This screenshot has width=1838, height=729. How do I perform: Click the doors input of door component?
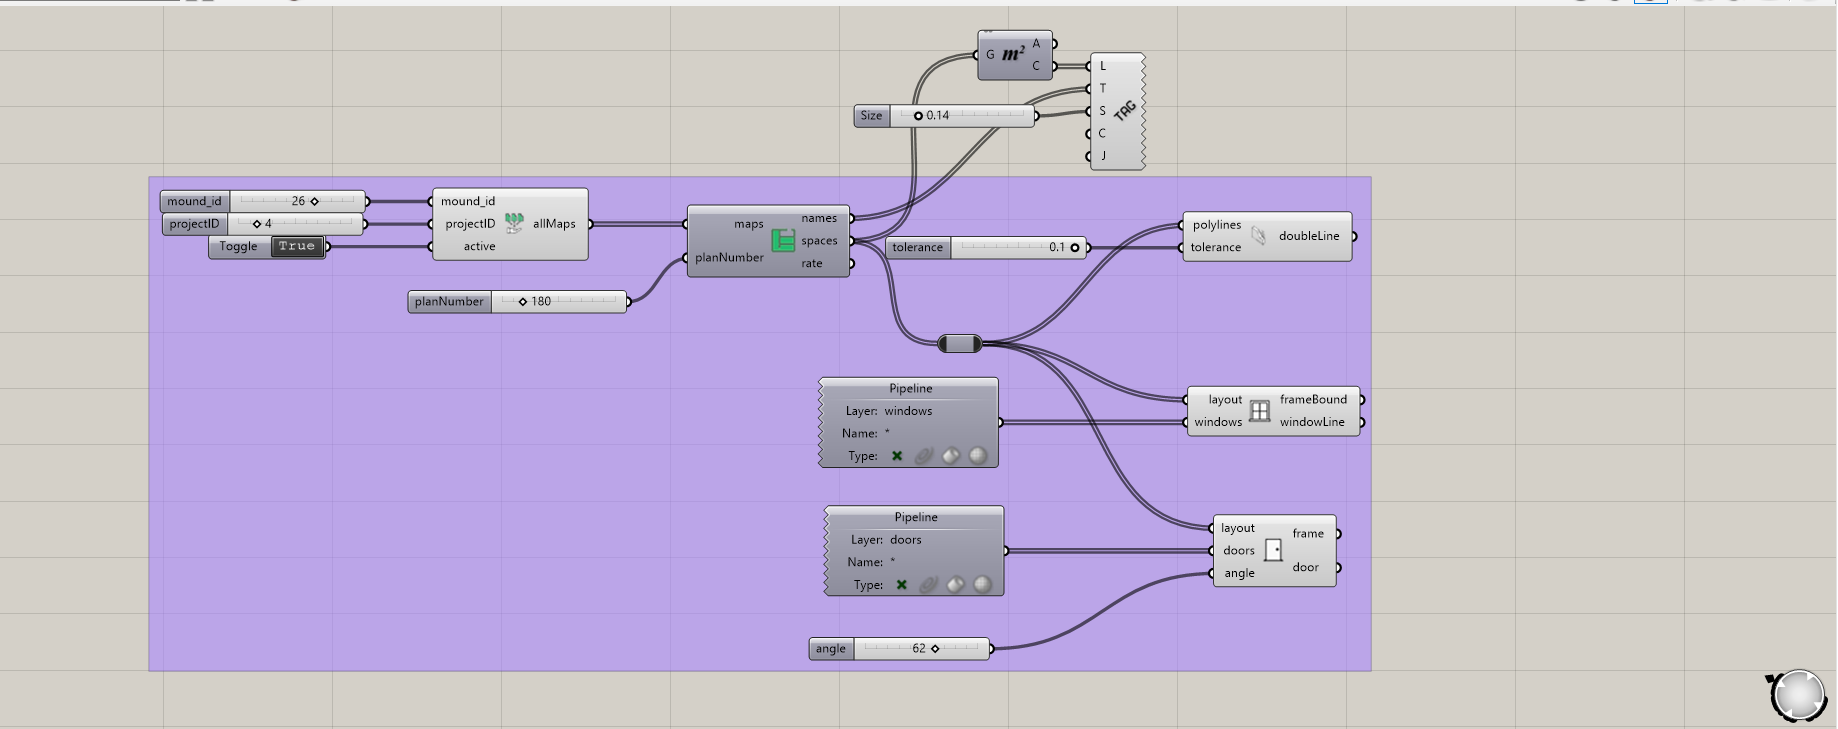click(x=1239, y=551)
